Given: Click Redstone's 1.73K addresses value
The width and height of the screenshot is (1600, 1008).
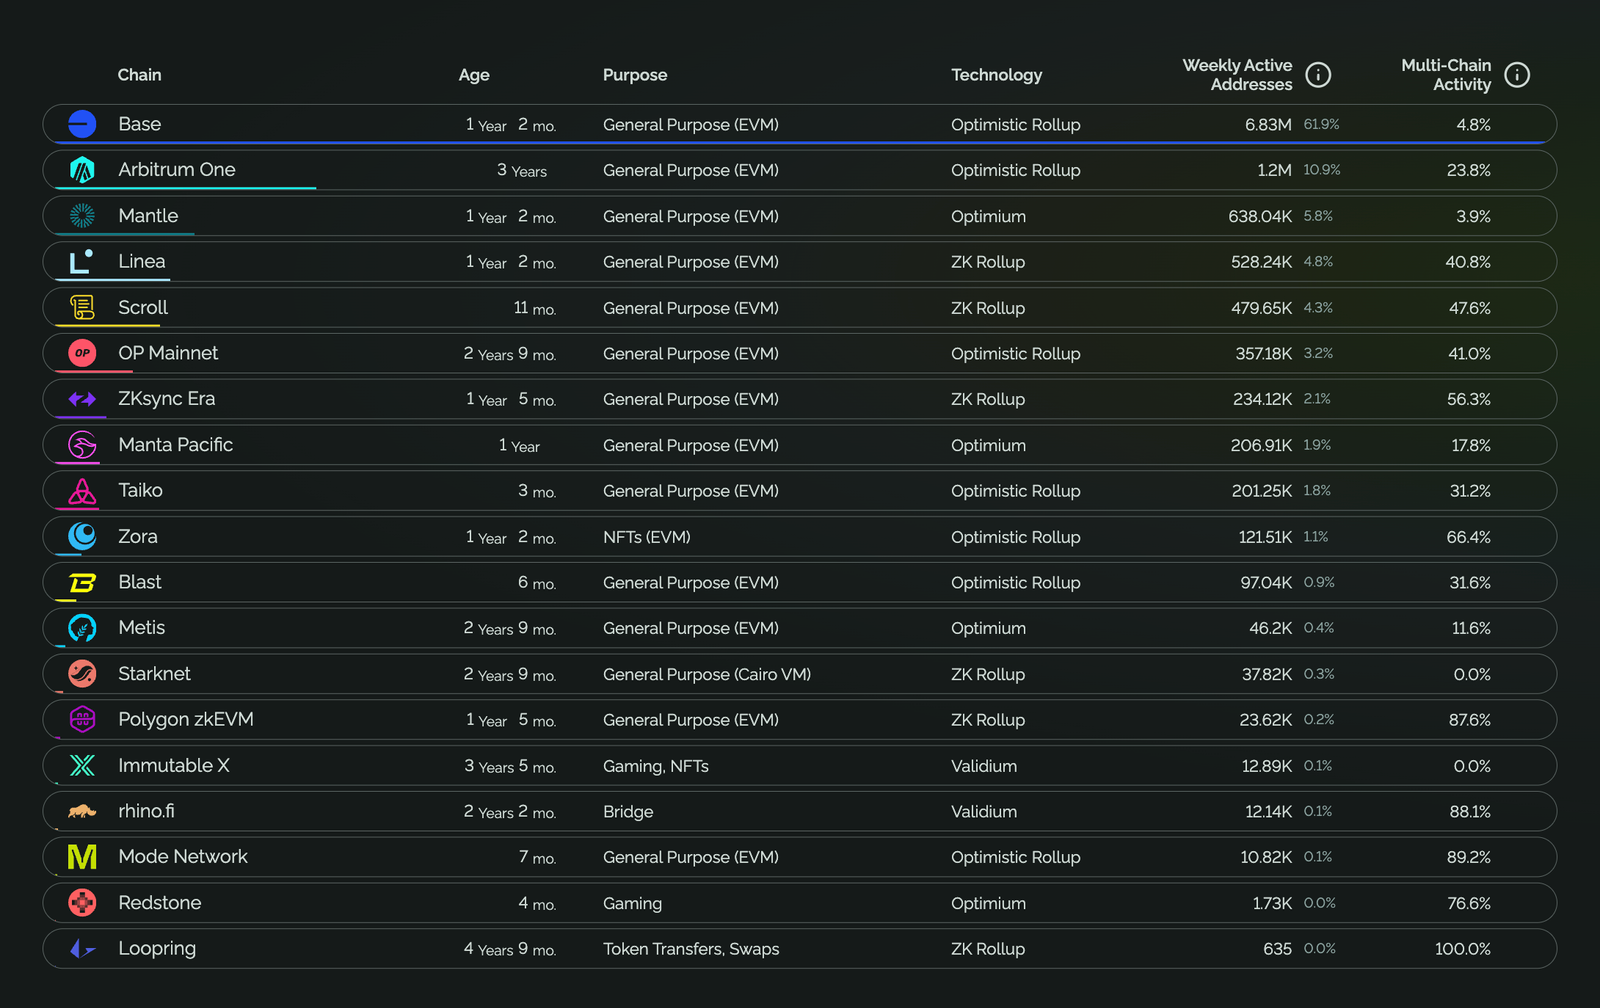Looking at the screenshot, I should pyautogui.click(x=1272, y=904).
